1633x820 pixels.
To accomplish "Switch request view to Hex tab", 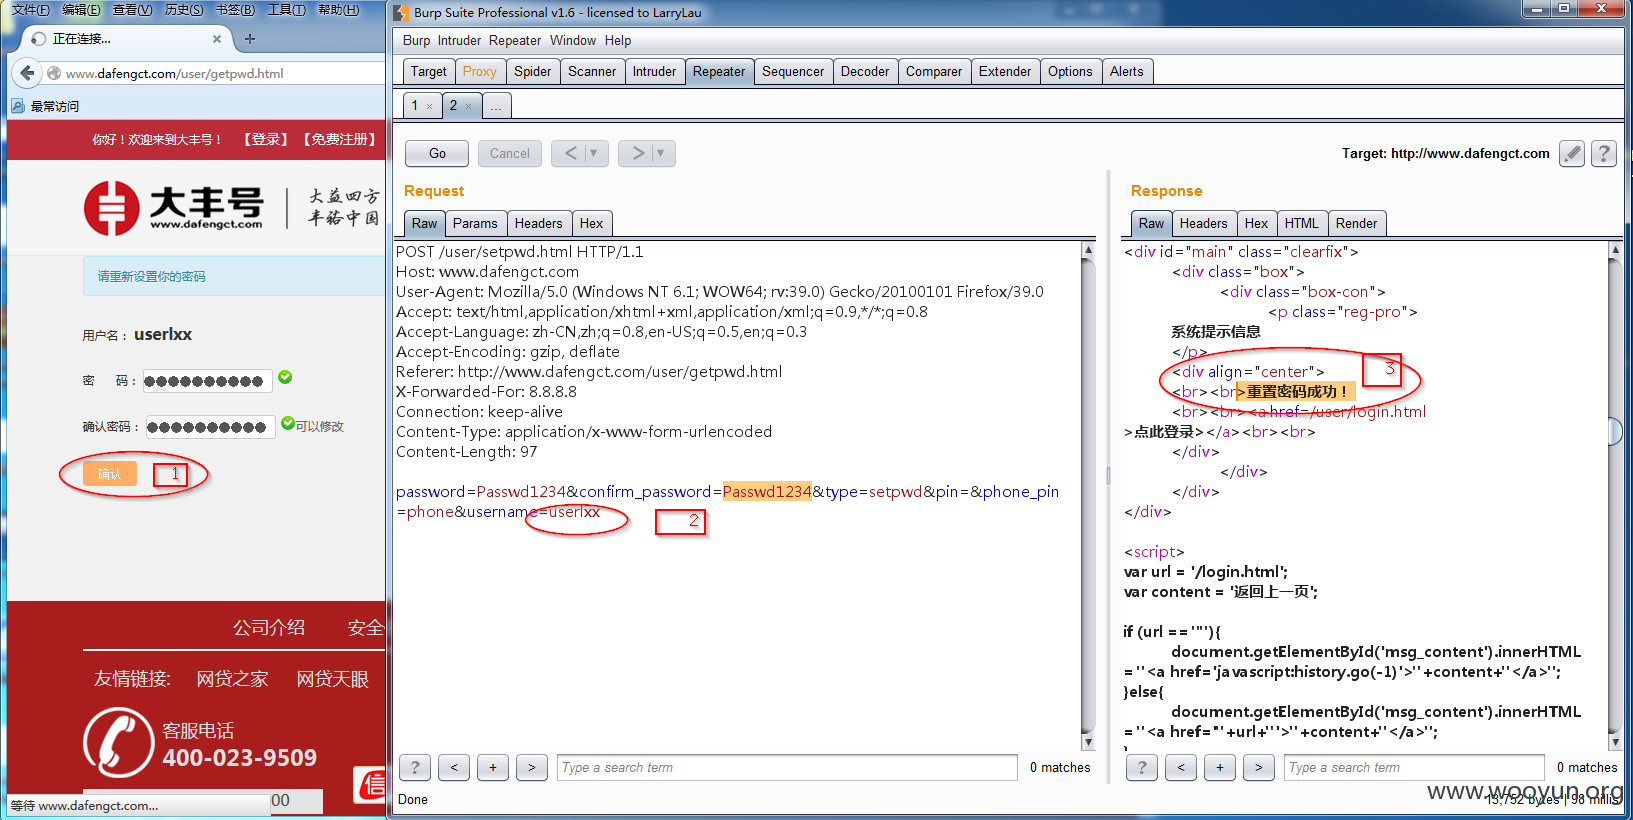I will [591, 223].
